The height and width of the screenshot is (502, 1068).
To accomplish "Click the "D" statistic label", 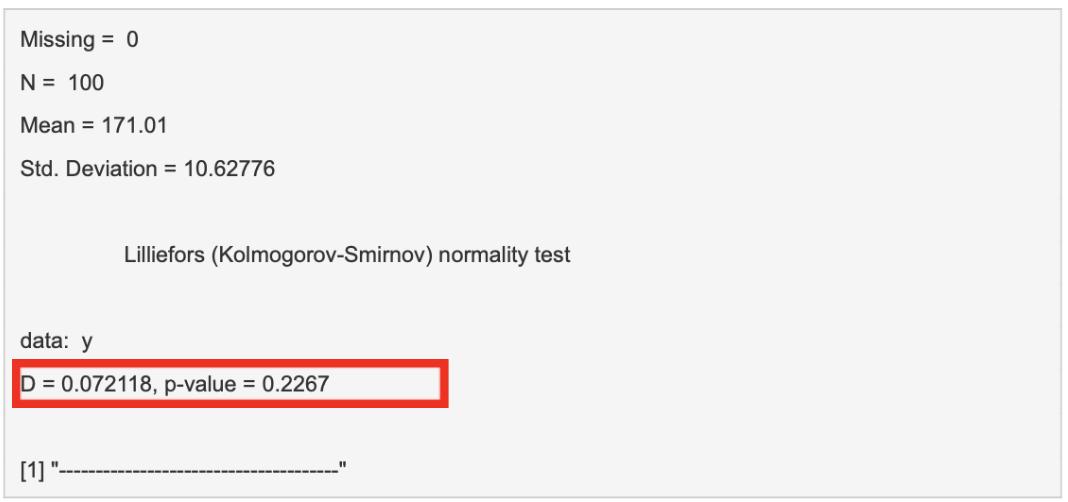I will [x=27, y=384].
